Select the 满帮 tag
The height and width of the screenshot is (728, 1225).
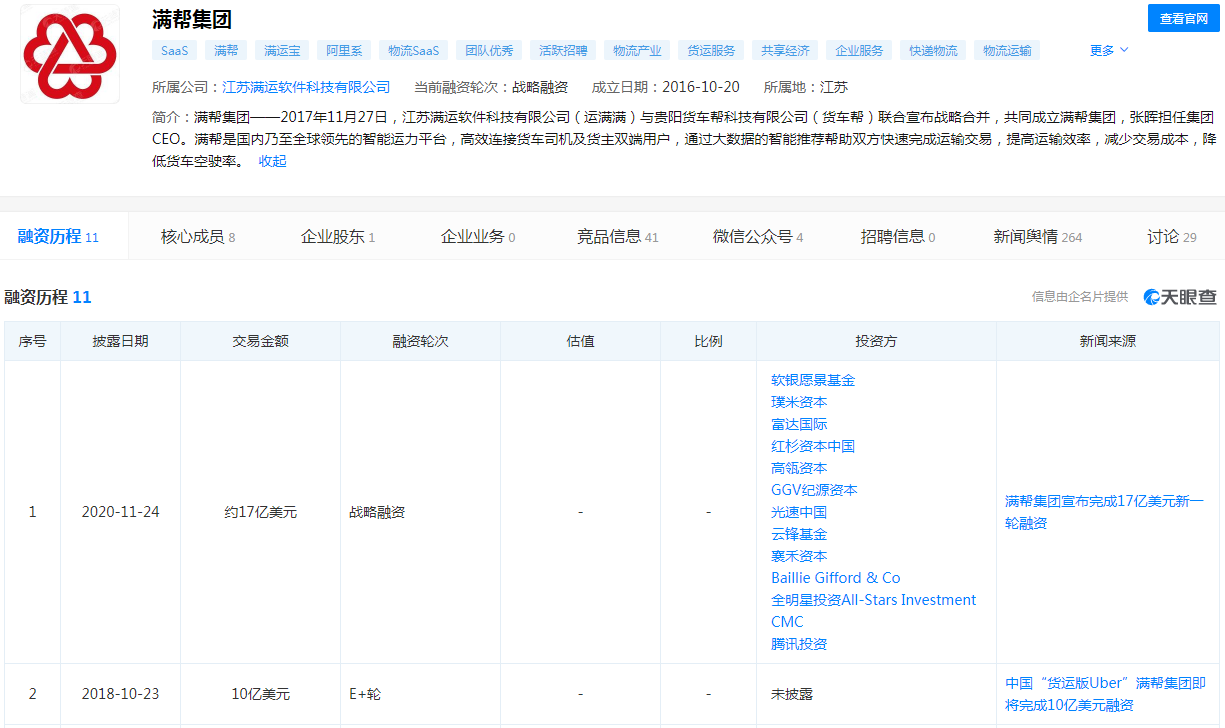(x=226, y=50)
